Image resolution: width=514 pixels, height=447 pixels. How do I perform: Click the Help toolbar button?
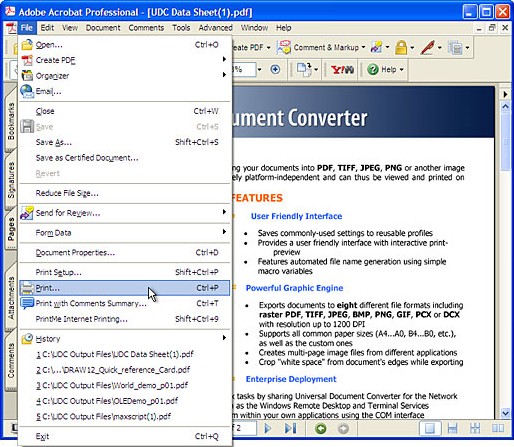pos(385,70)
